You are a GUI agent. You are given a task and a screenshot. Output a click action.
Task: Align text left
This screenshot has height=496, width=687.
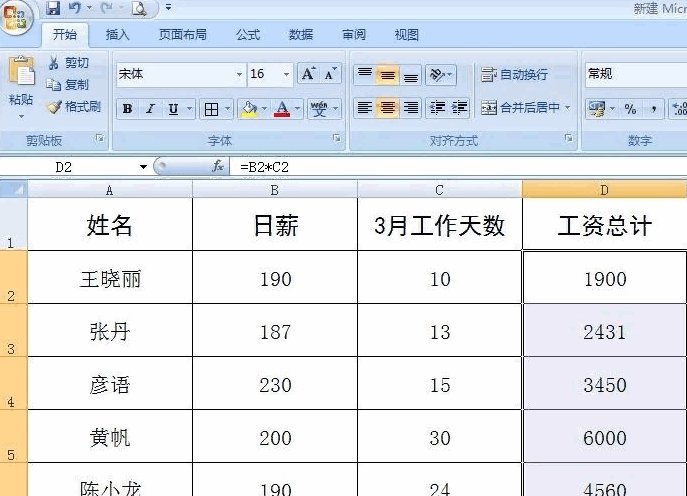click(365, 108)
